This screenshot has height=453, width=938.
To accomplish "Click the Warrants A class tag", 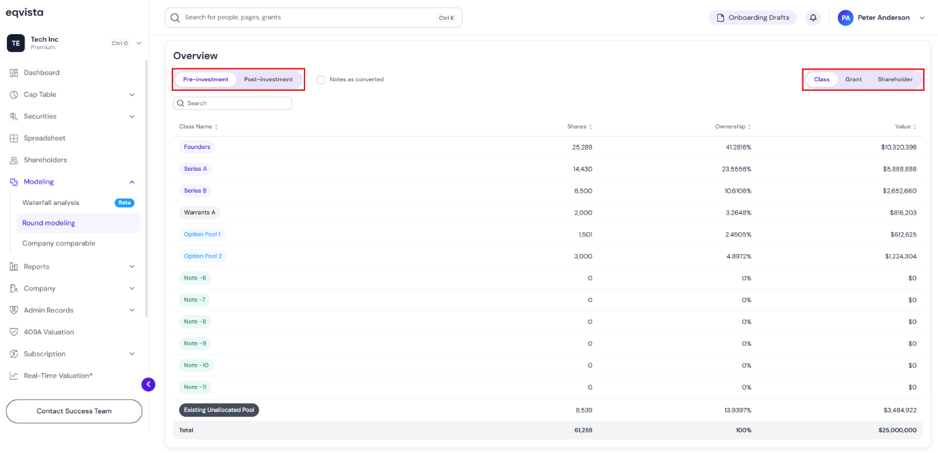I will point(200,212).
